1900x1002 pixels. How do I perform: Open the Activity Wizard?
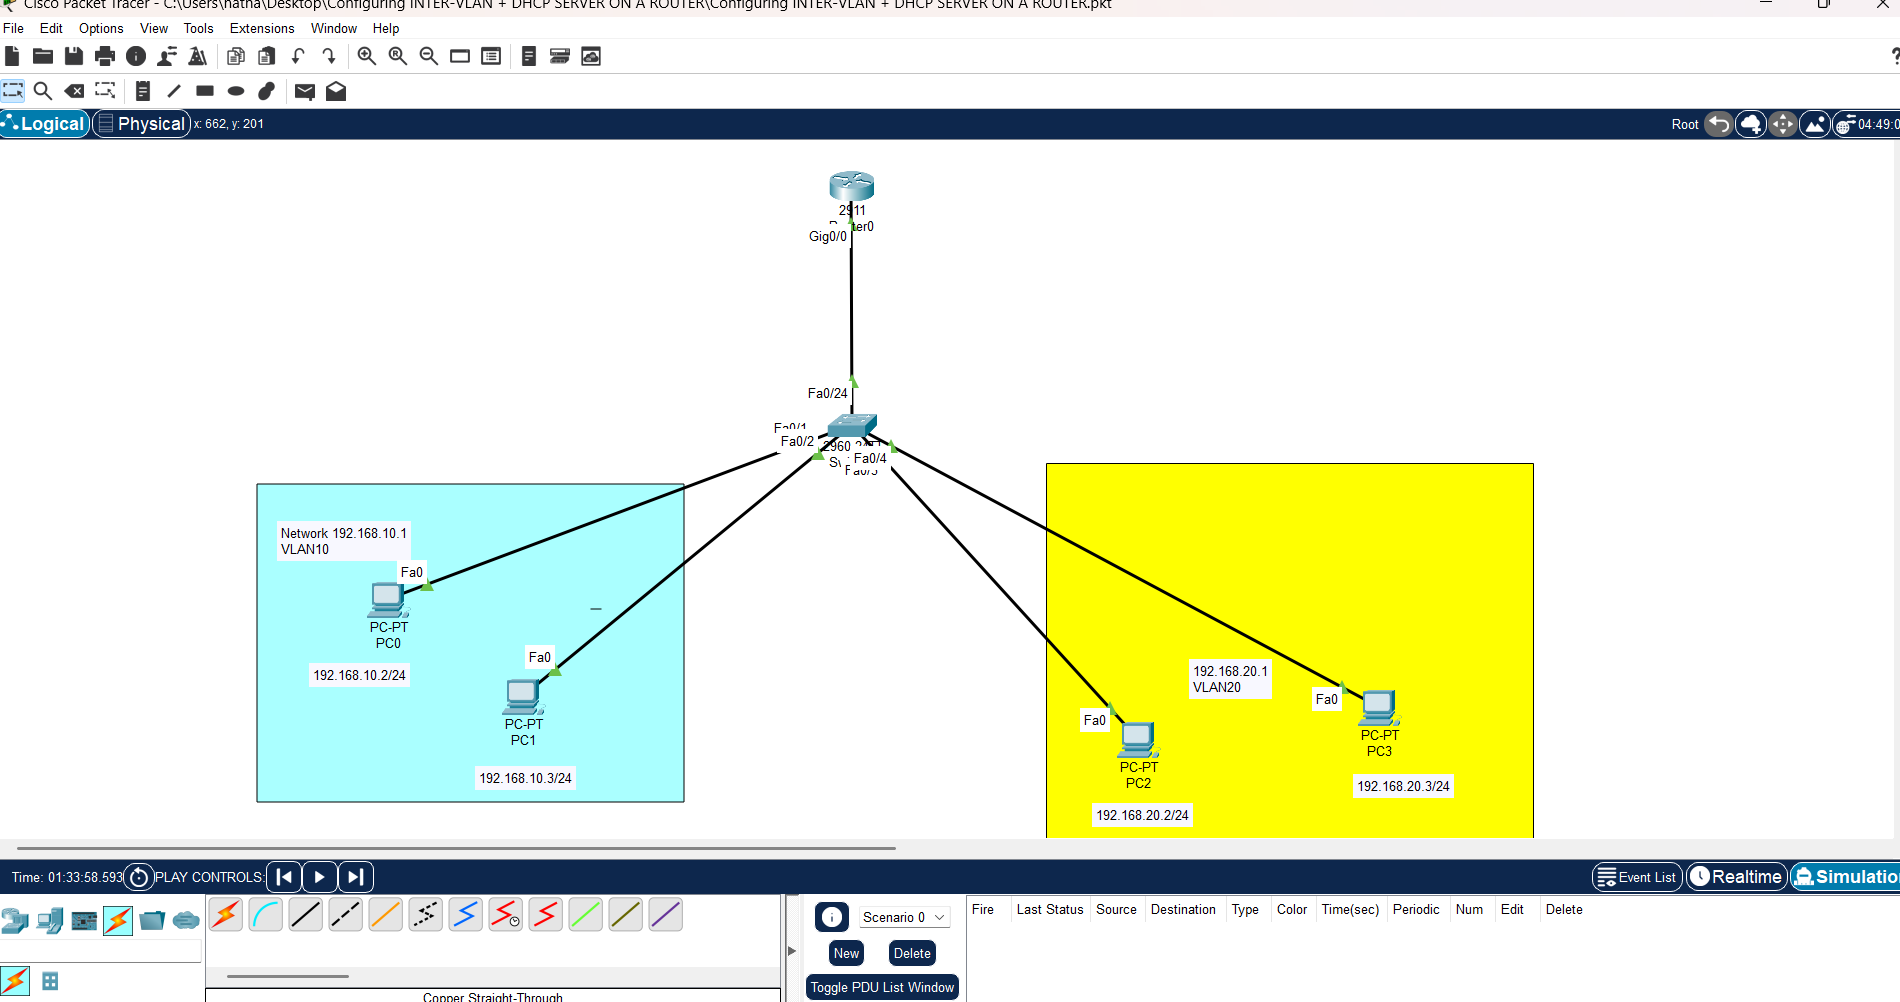[198, 56]
